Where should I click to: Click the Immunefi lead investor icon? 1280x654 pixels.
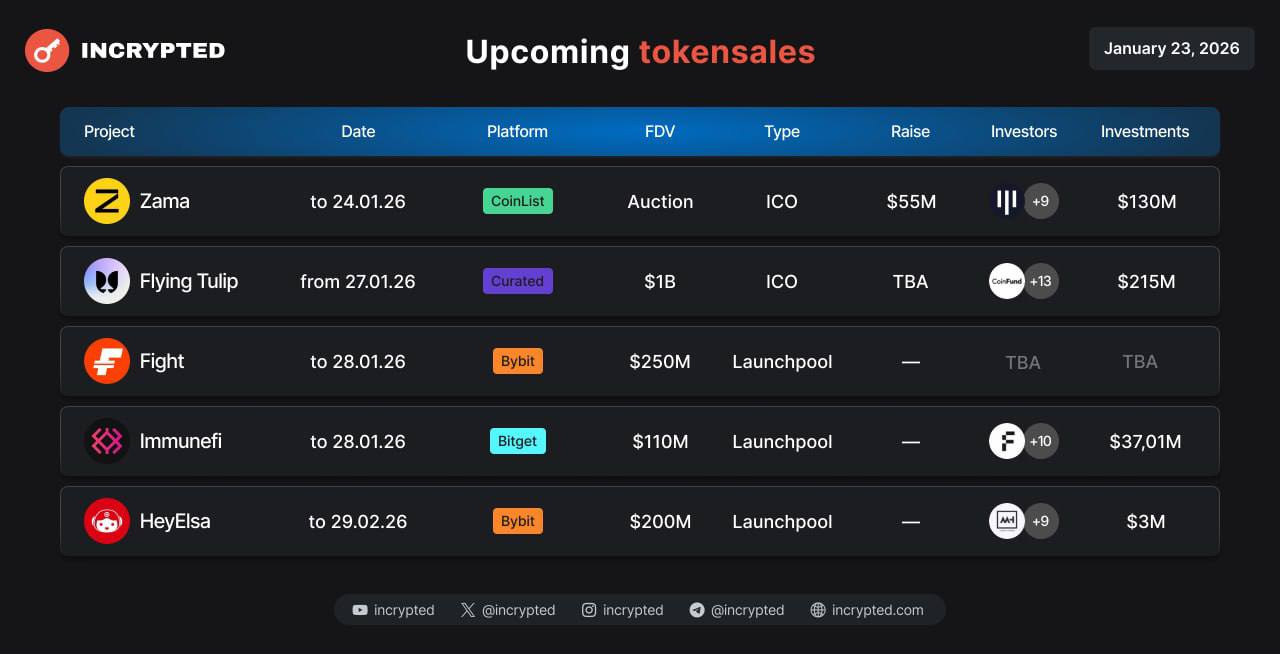coord(1006,441)
